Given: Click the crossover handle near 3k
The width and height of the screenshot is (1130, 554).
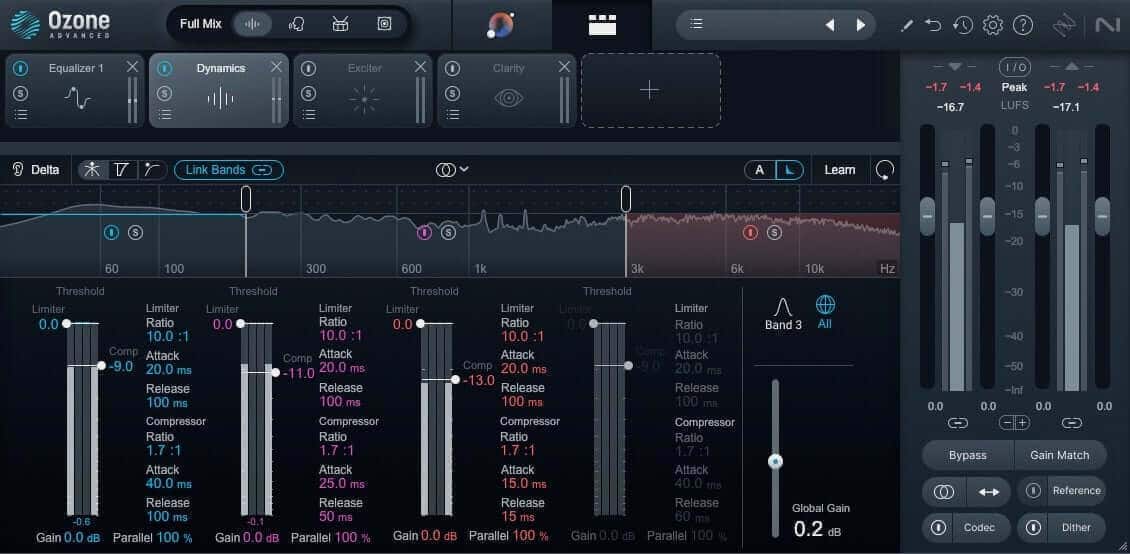Looking at the screenshot, I should tap(626, 199).
